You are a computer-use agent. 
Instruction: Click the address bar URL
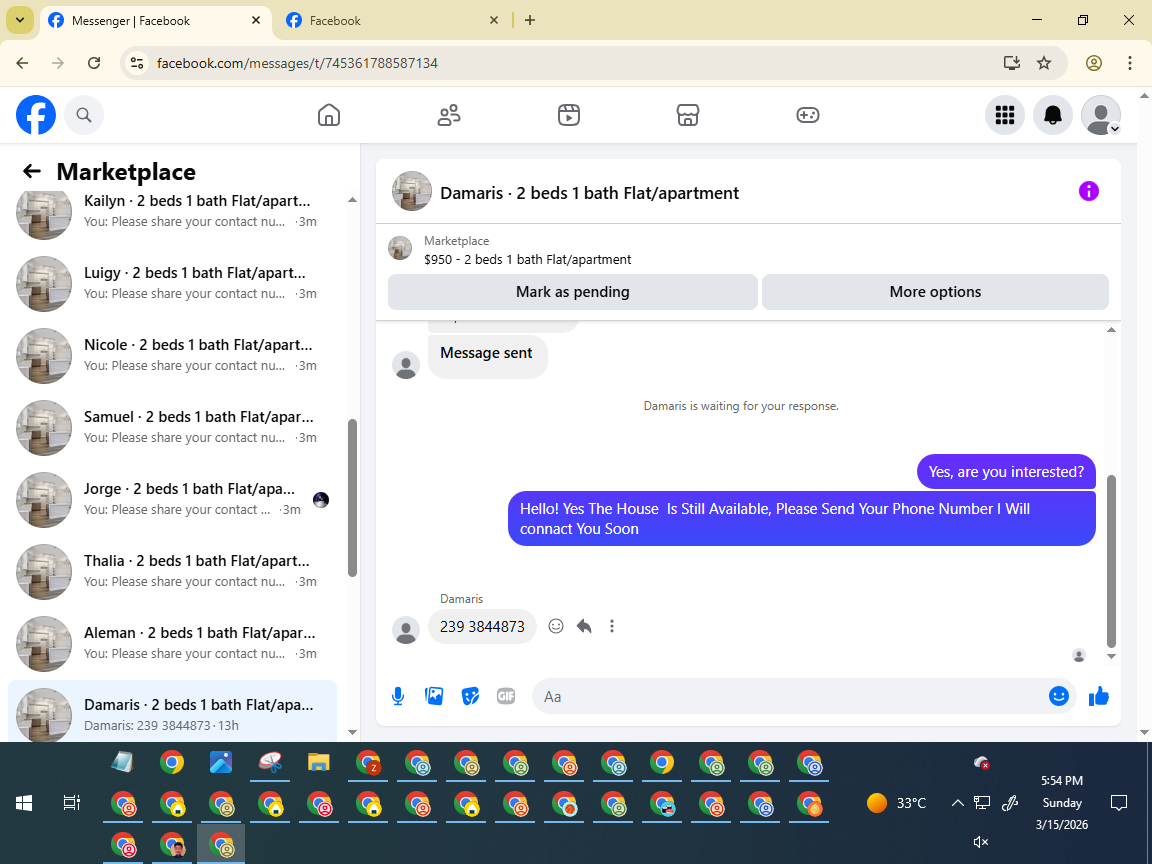(x=298, y=63)
